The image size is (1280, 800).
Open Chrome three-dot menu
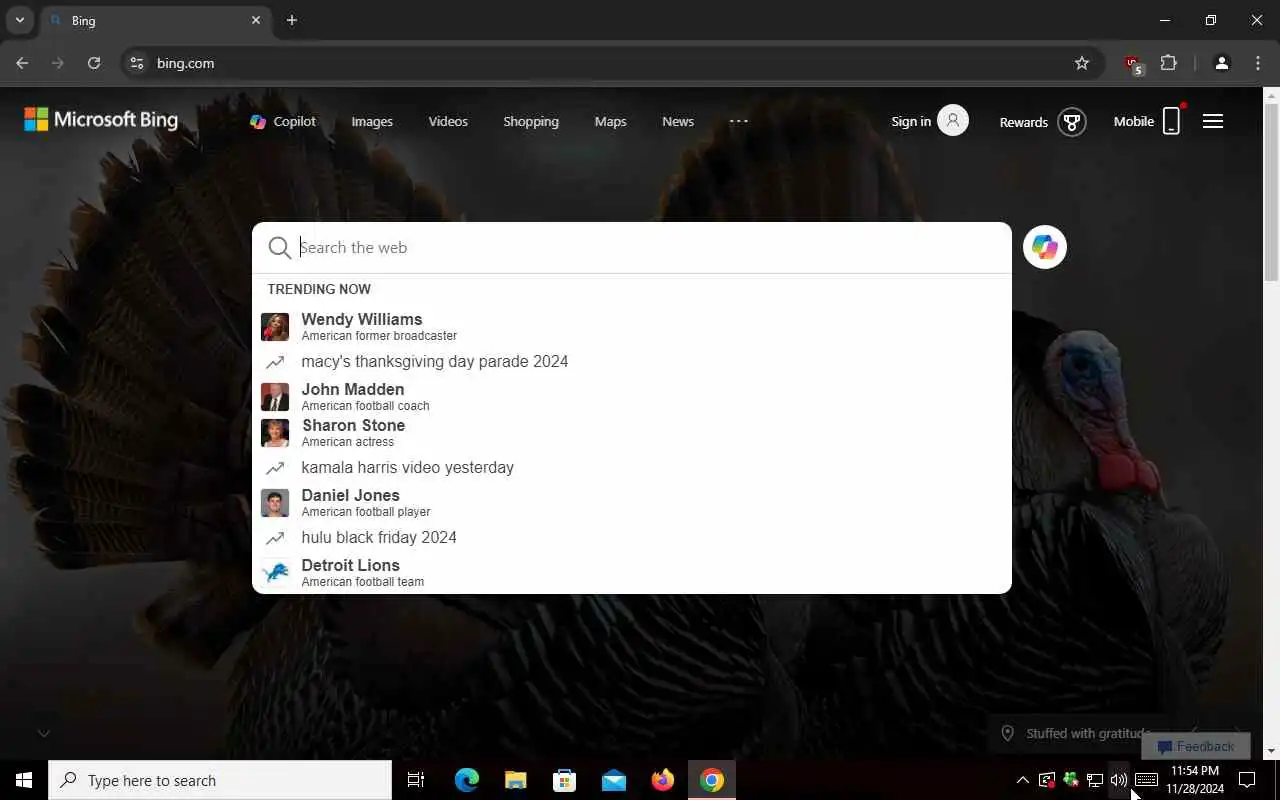pyautogui.click(x=1258, y=63)
